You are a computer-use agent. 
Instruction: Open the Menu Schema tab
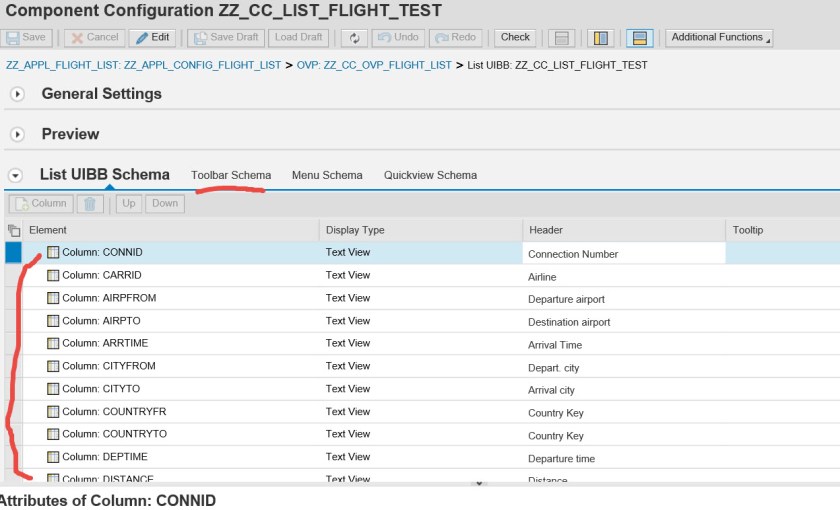tap(327, 175)
